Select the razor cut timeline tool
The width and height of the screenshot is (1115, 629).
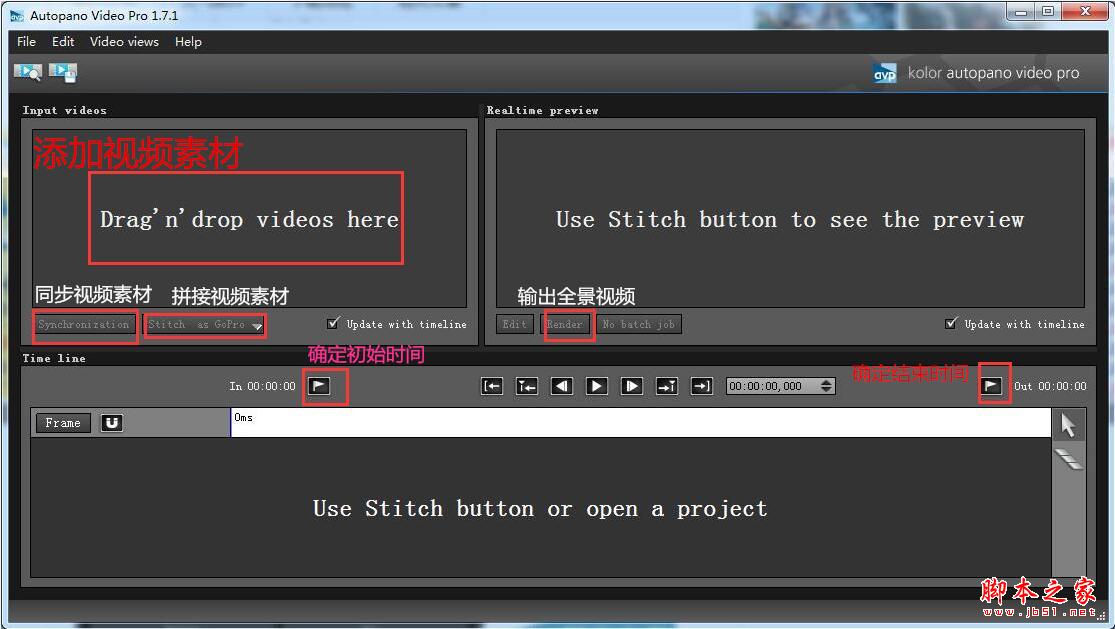(1069, 459)
